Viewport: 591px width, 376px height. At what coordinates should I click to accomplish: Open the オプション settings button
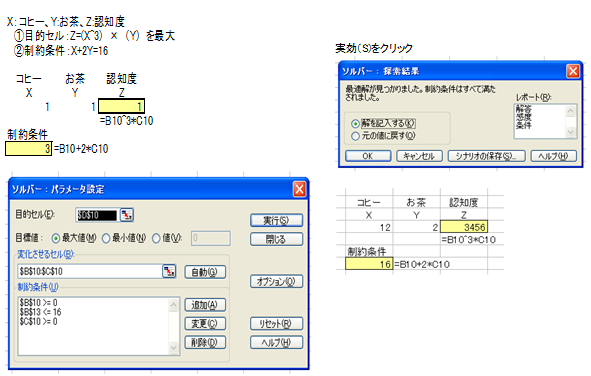(x=276, y=281)
